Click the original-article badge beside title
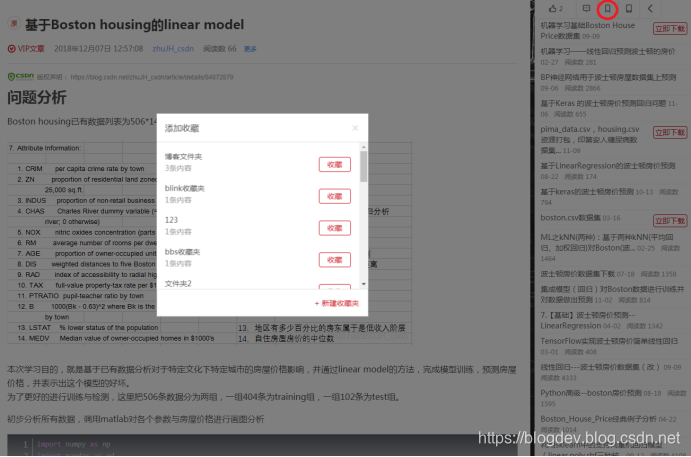691x457 pixels. [14, 23]
